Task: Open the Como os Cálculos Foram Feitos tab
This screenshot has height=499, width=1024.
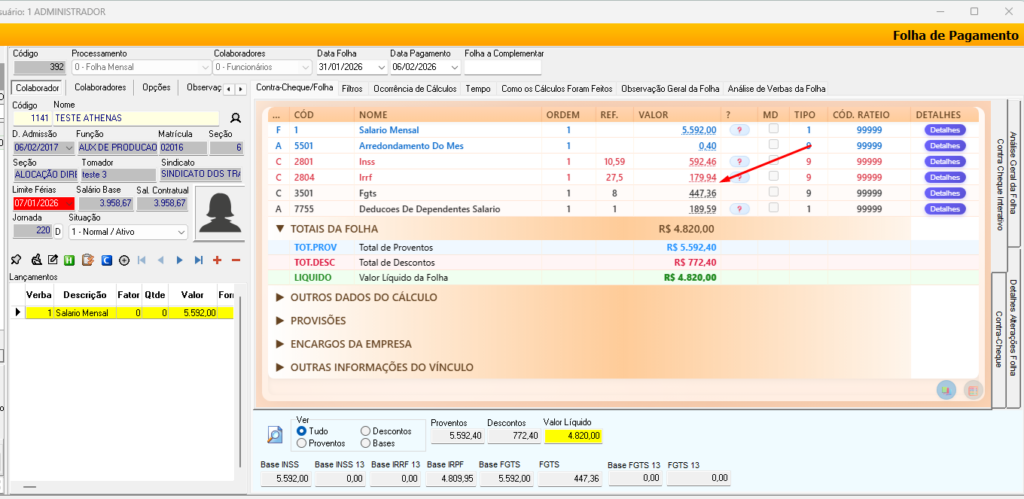Action: coord(556,88)
